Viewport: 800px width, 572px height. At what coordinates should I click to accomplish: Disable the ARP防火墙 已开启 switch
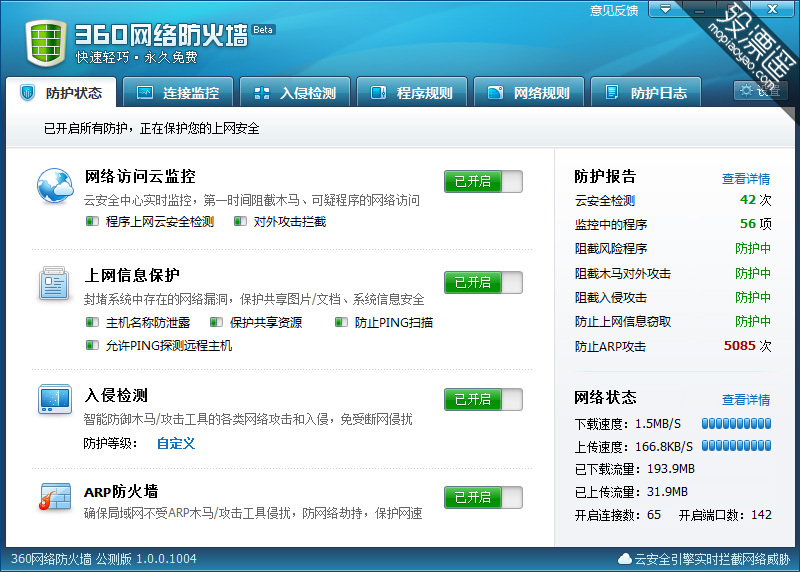[x=483, y=497]
